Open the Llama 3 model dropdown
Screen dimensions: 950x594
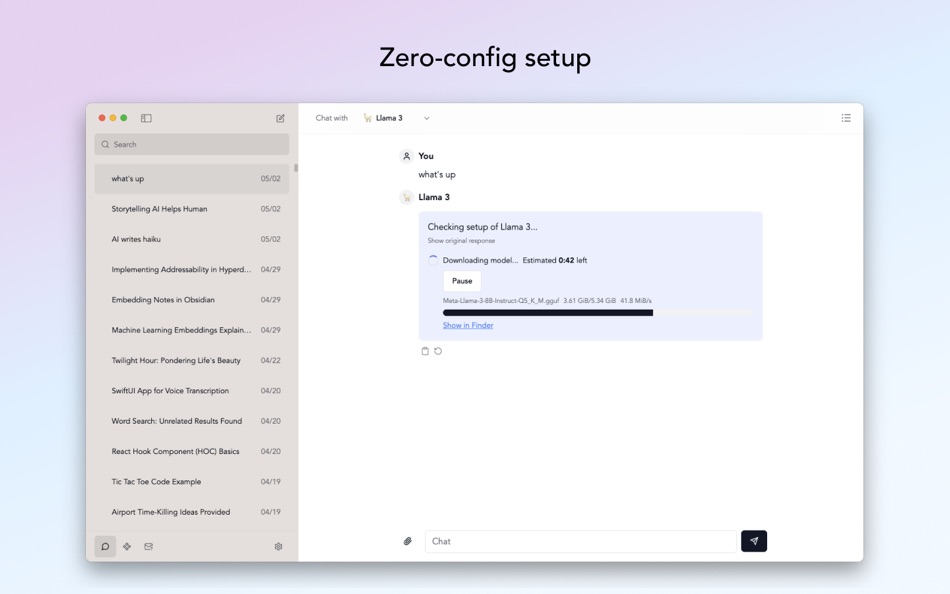pos(398,117)
